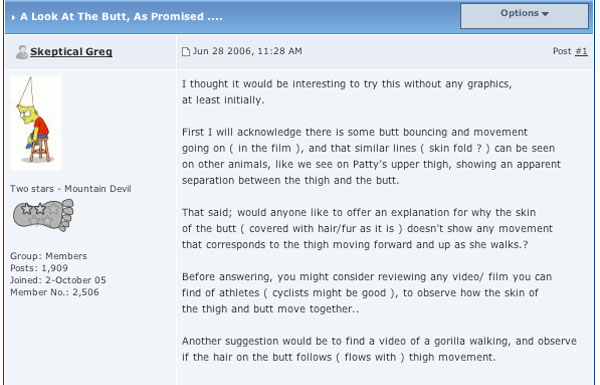Screen dimensions: 600x385
Task: Click the post document icon
Action: click(x=186, y=51)
